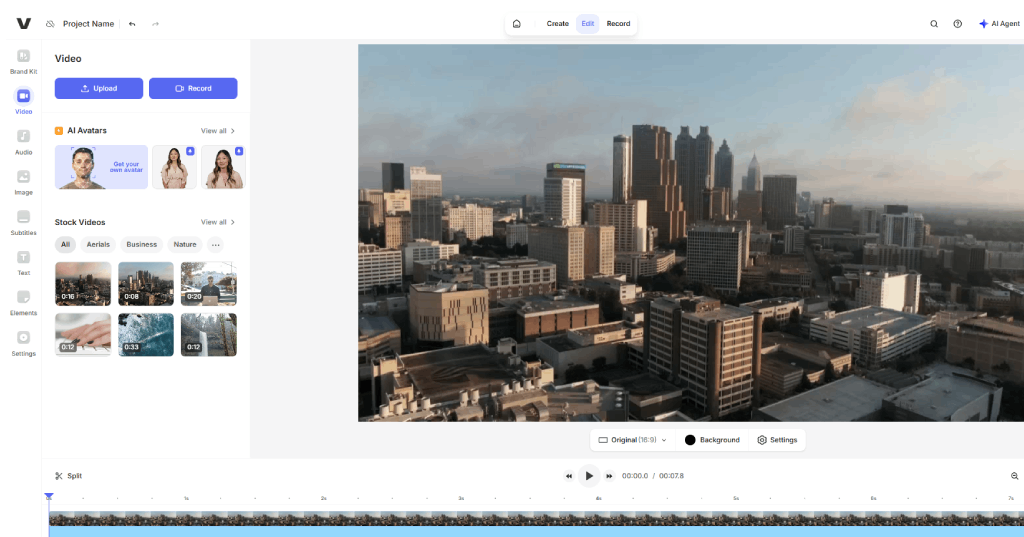Click the Upload button
The width and height of the screenshot is (1024, 537).
coord(99,88)
